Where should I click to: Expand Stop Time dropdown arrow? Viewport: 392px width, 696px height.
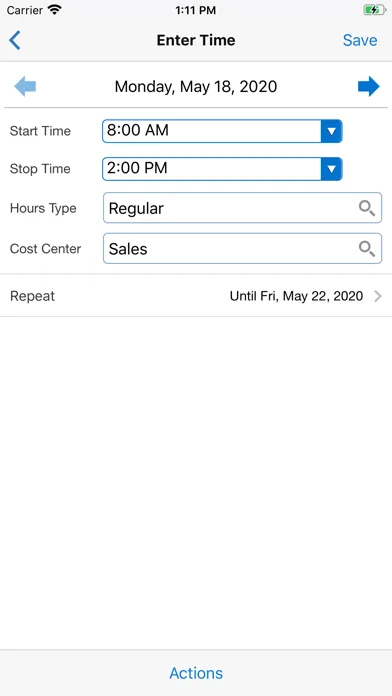[x=331, y=169]
